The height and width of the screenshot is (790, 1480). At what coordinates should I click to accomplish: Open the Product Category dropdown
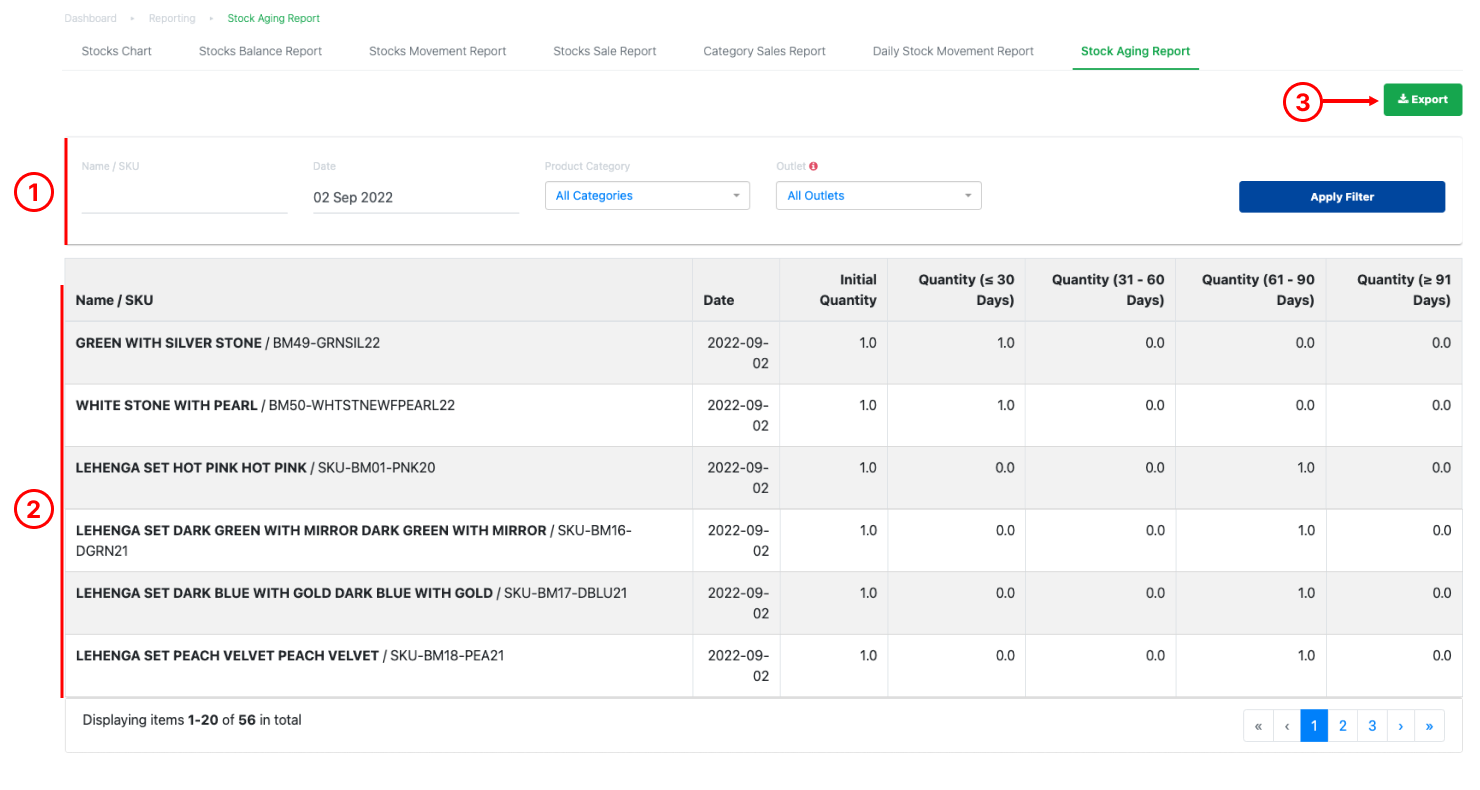pos(647,196)
